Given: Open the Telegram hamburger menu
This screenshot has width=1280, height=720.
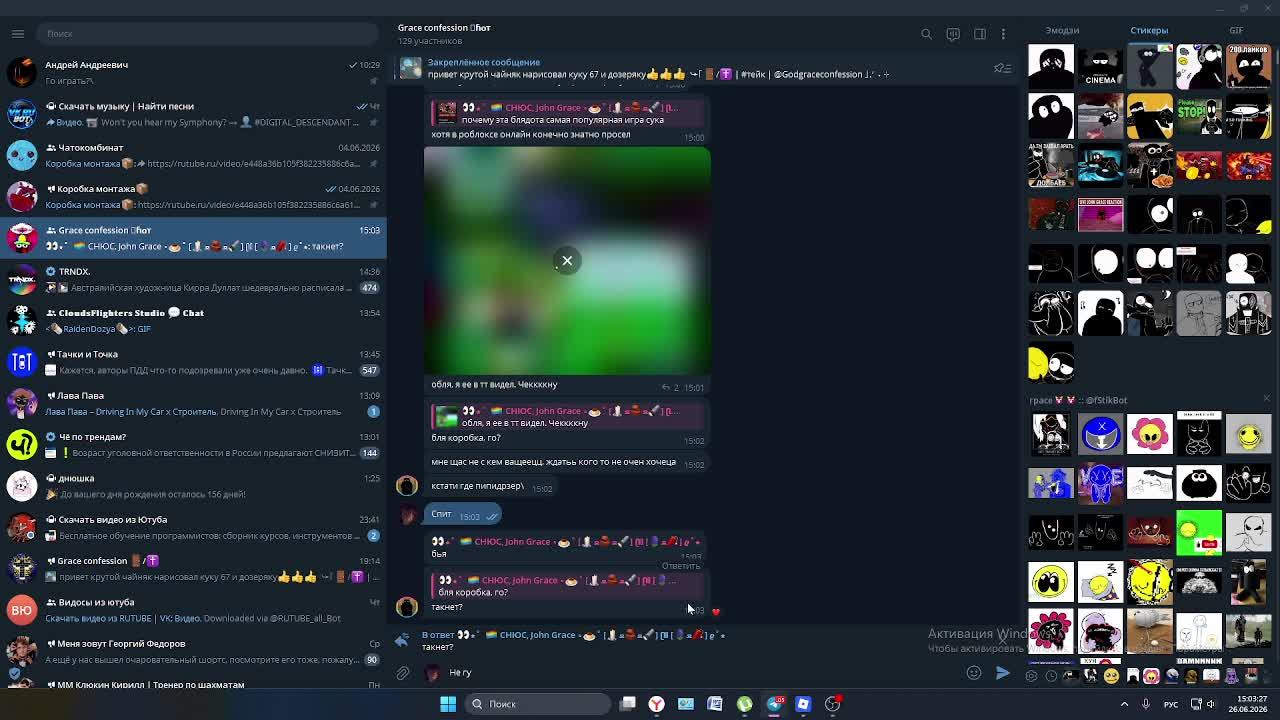Looking at the screenshot, I should pyautogui.click(x=18, y=34).
